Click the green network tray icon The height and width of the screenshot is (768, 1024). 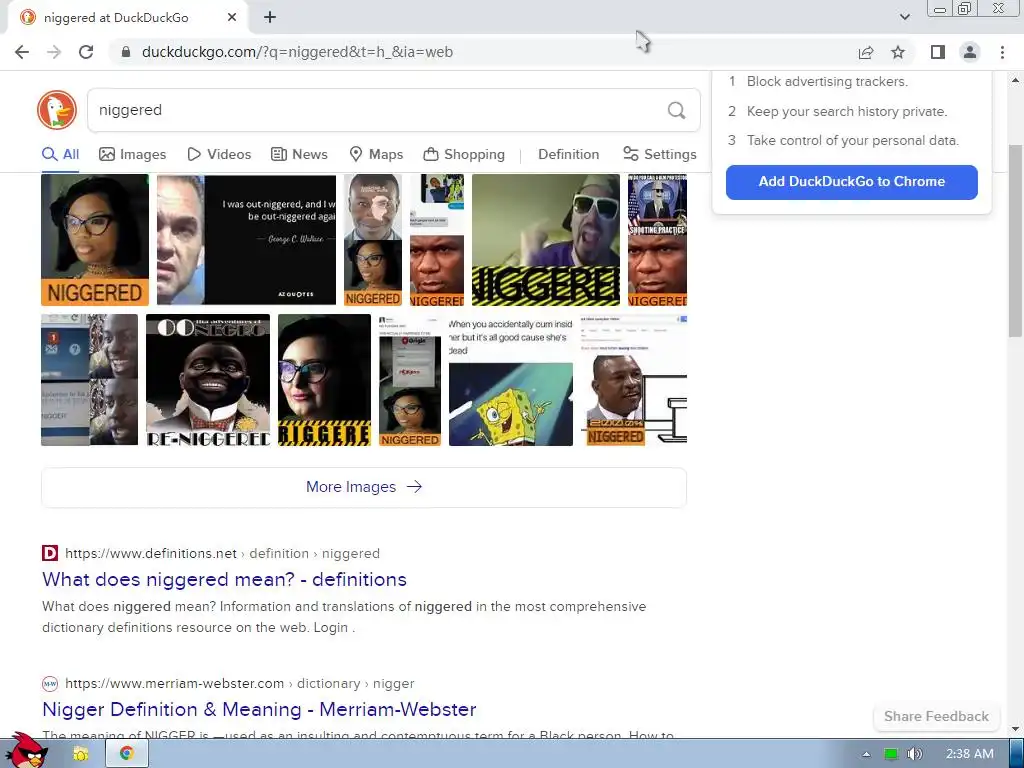click(x=891, y=754)
